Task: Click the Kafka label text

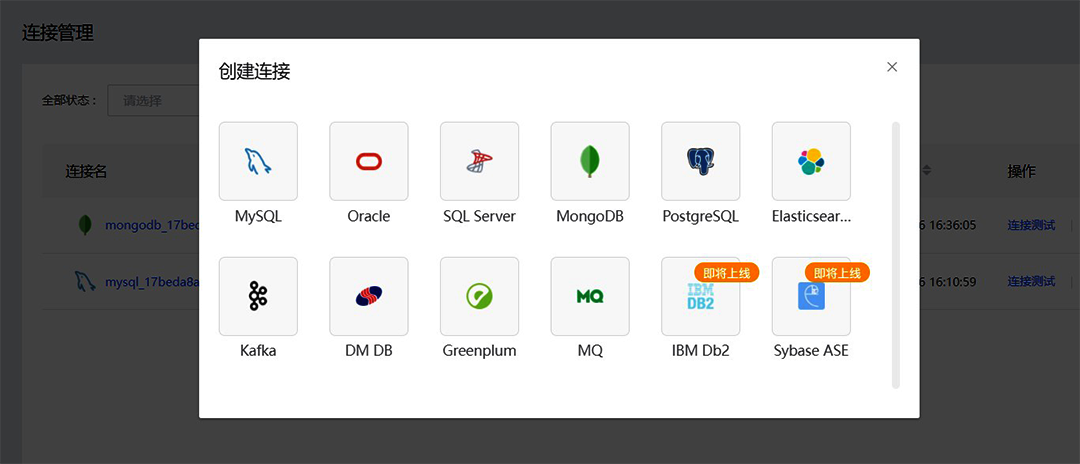Action: tap(258, 350)
